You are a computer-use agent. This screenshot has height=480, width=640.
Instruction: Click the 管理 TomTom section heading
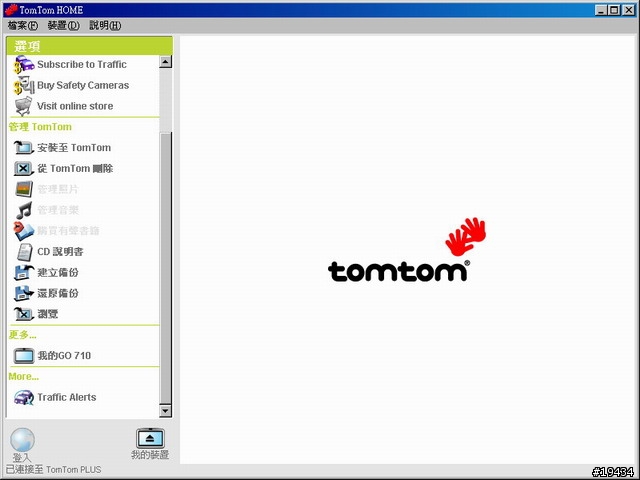tap(40, 127)
